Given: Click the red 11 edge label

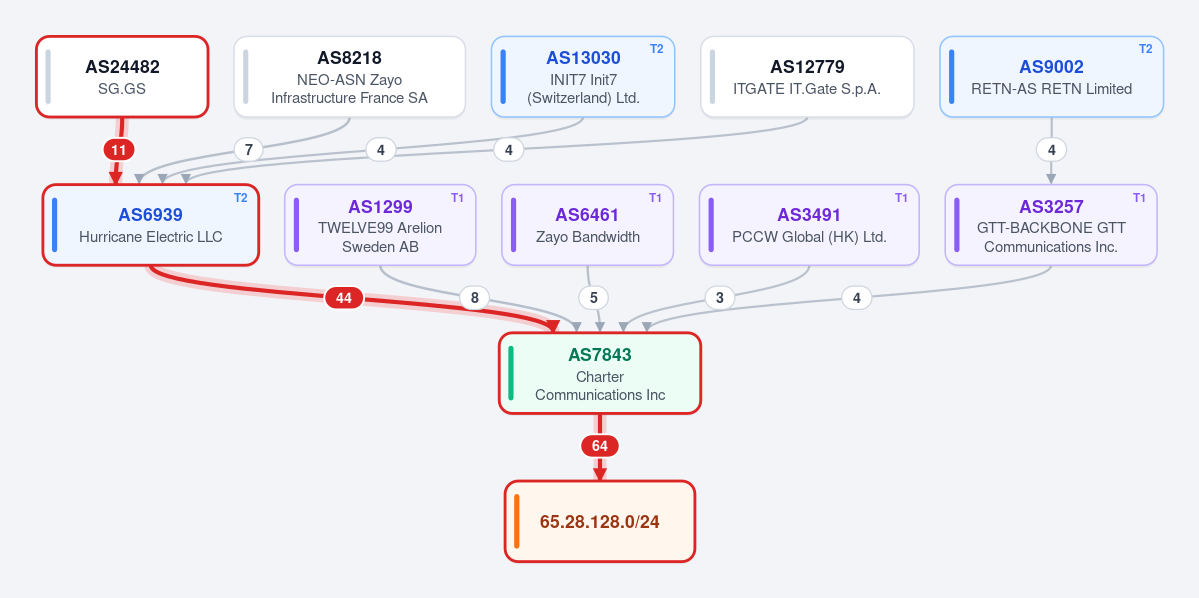Looking at the screenshot, I should 119,150.
